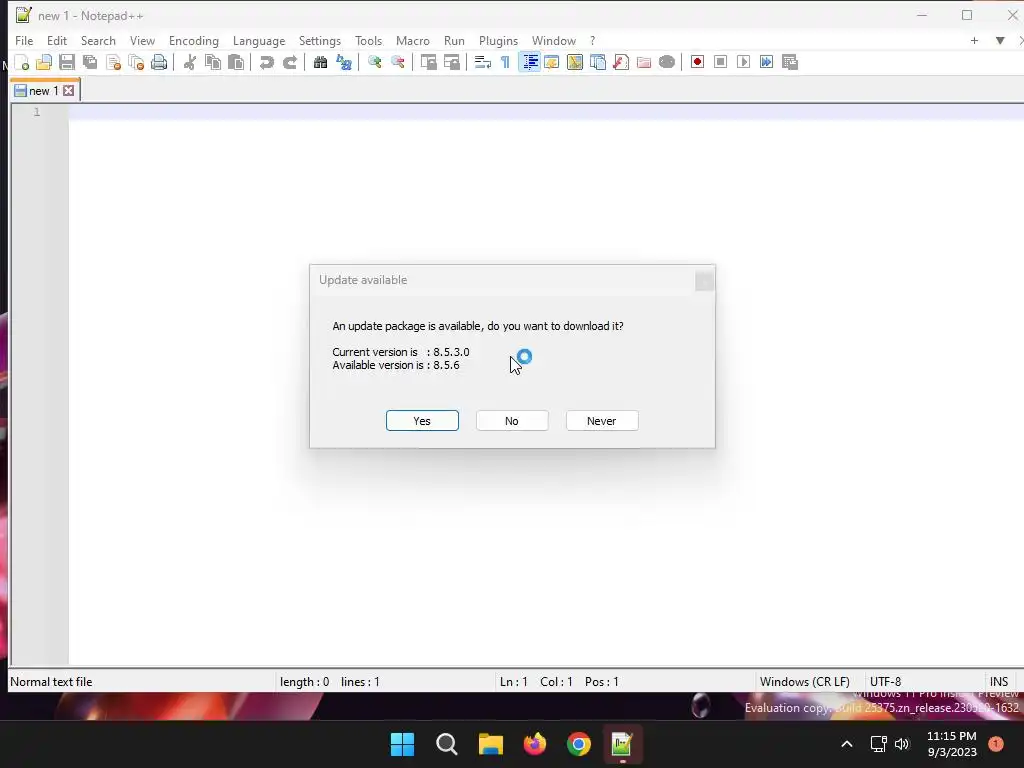Click 'Windows (CR LF)' in status bar
Image resolution: width=1024 pixels, height=768 pixels.
click(x=805, y=681)
